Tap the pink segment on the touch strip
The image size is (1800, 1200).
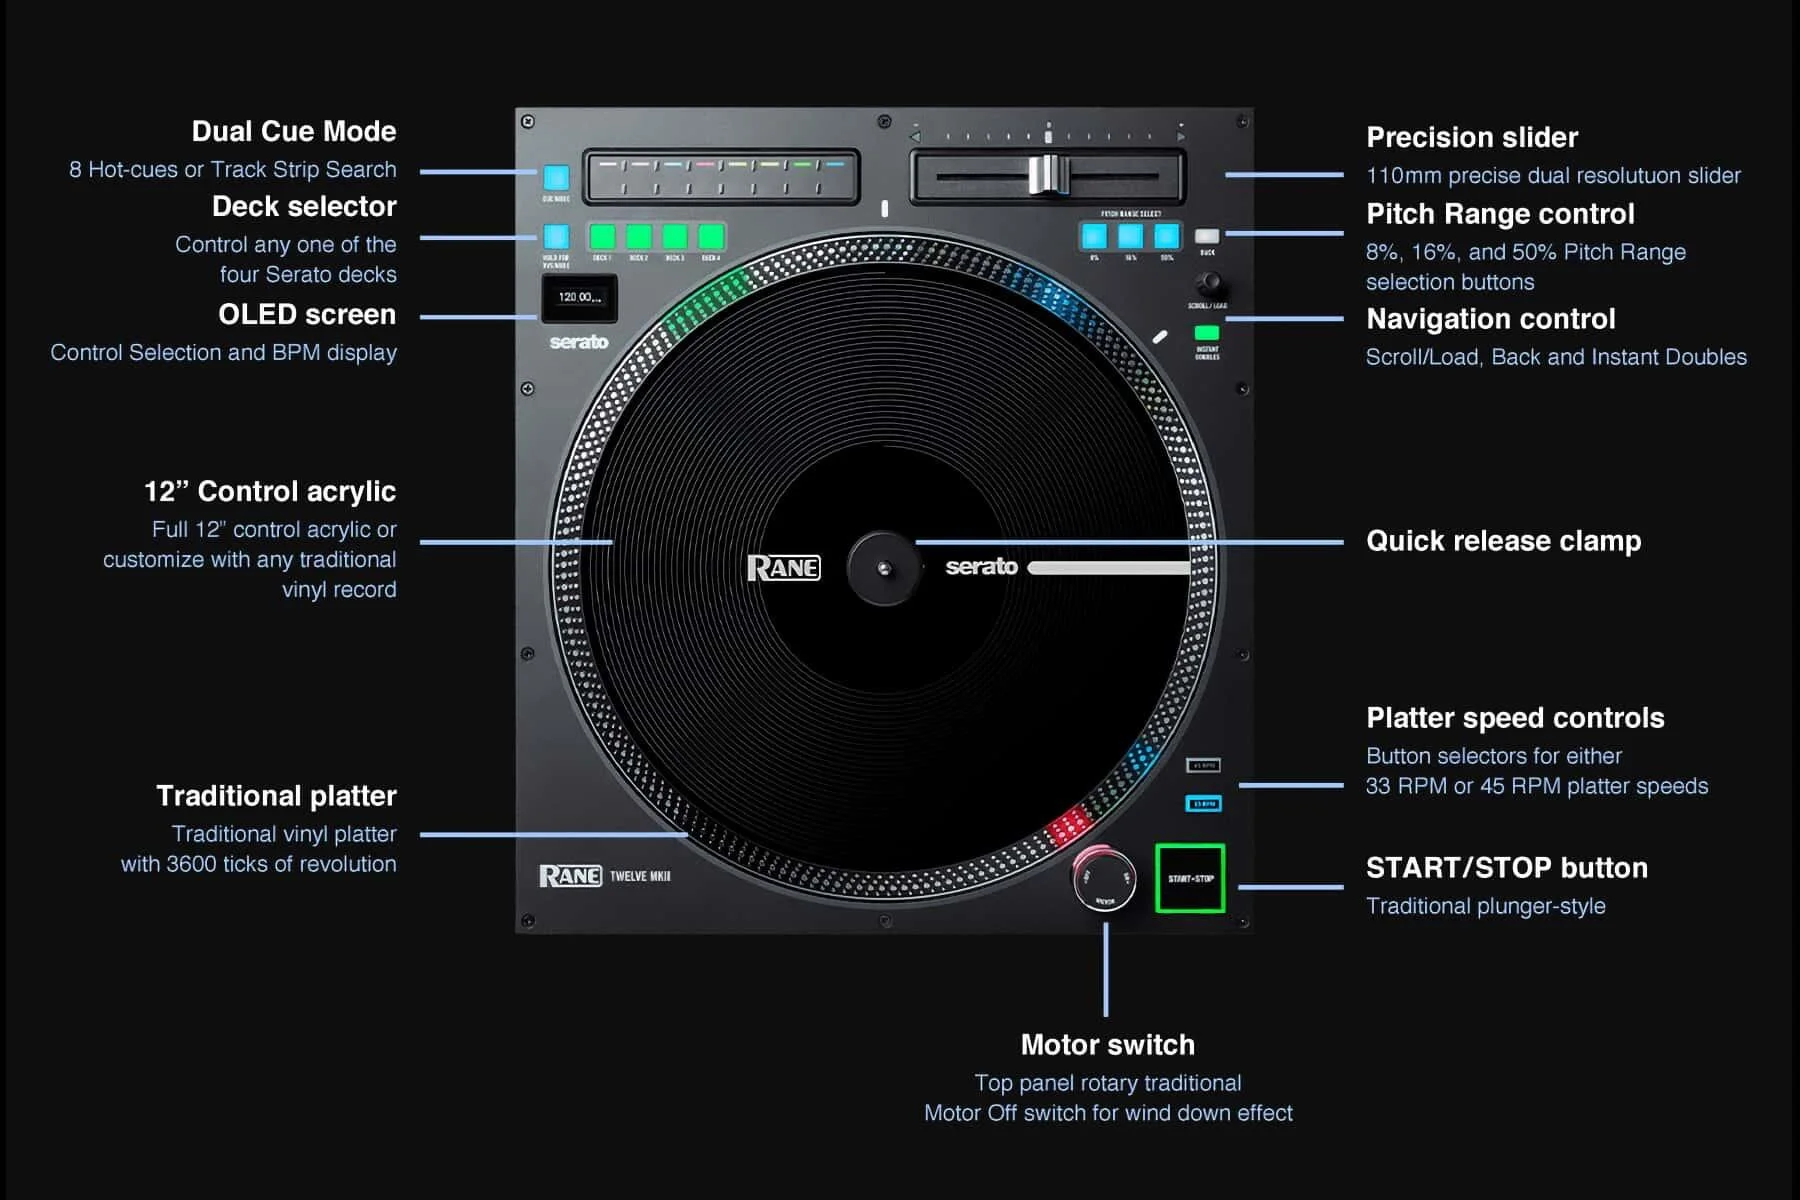(704, 164)
